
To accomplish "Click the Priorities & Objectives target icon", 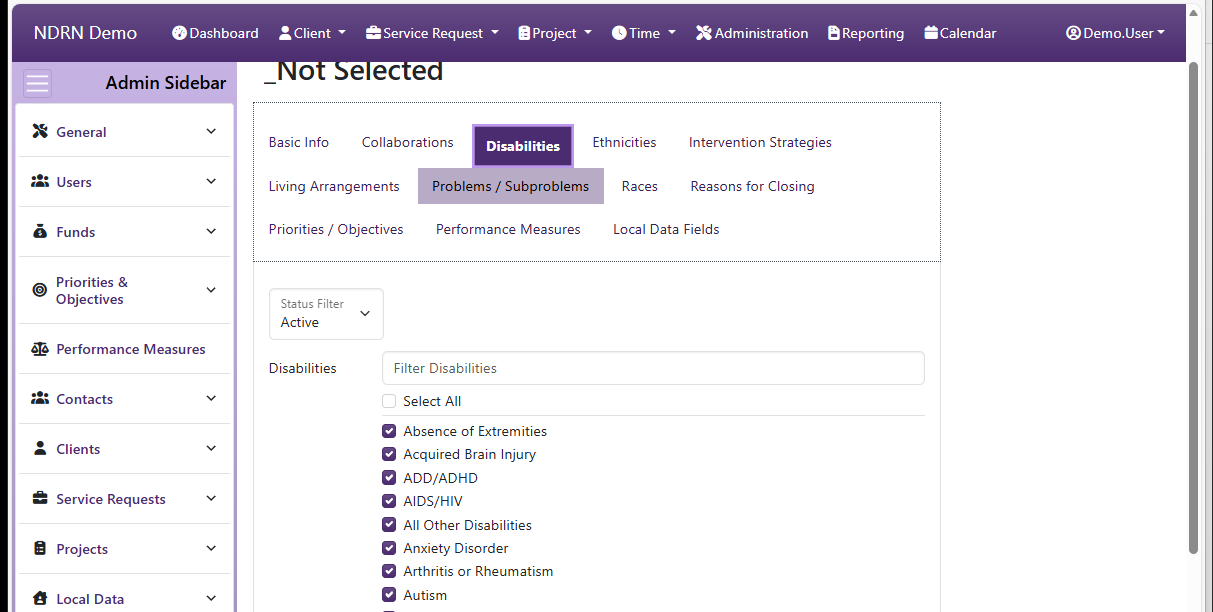I will [x=40, y=290].
